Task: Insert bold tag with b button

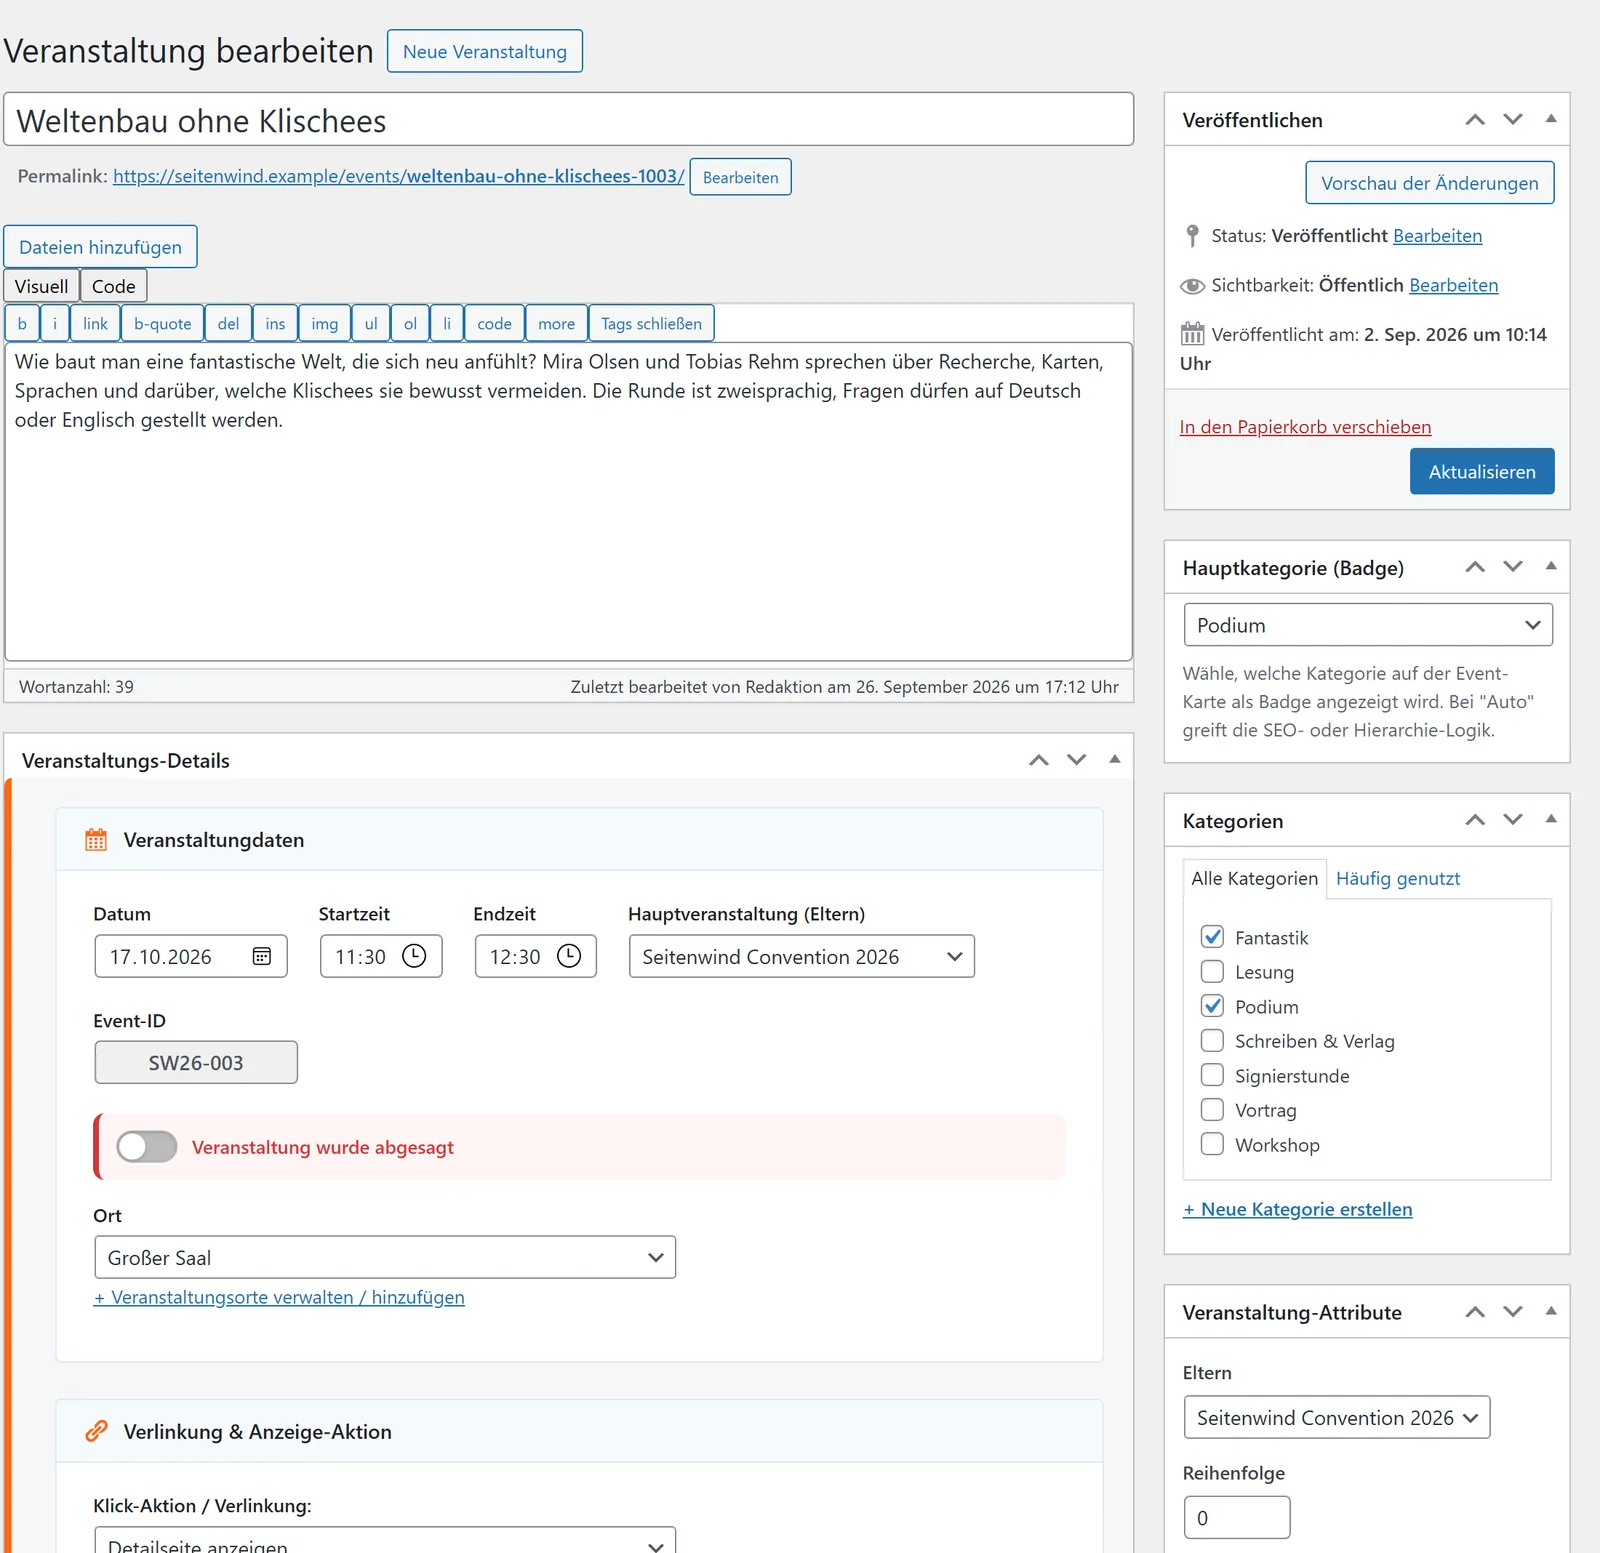Action: coord(22,323)
